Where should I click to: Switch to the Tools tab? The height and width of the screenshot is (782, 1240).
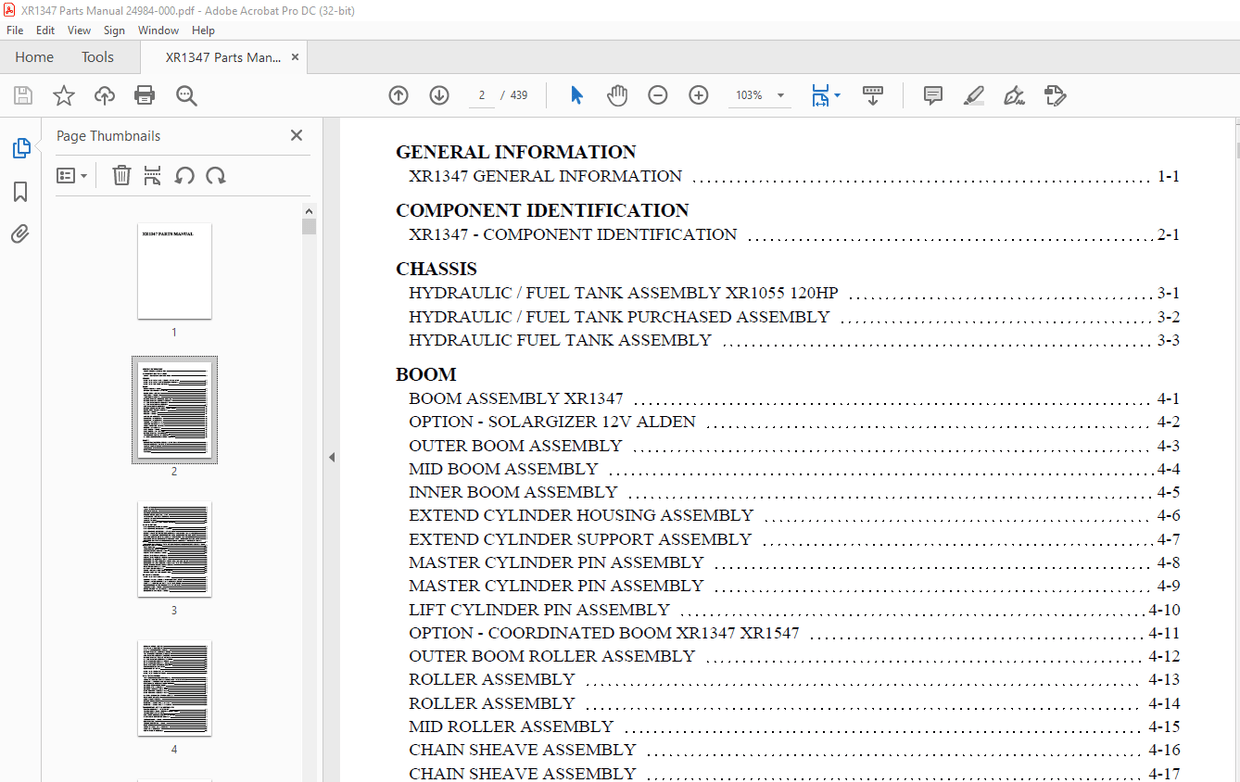pyautogui.click(x=97, y=57)
